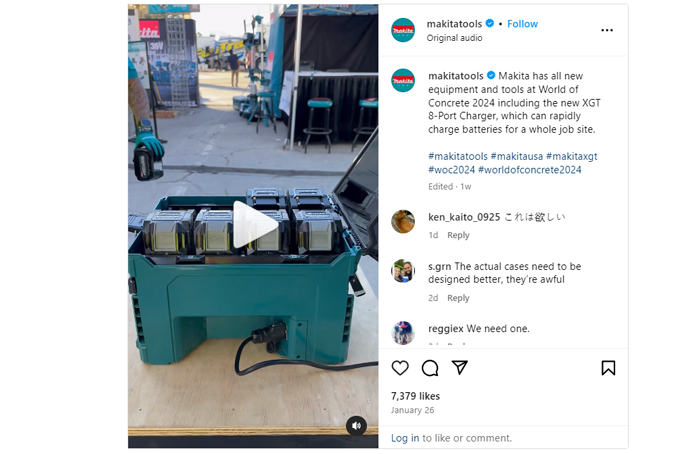700x454 pixels.
Task: Play the video with center play button
Action: coord(255,225)
